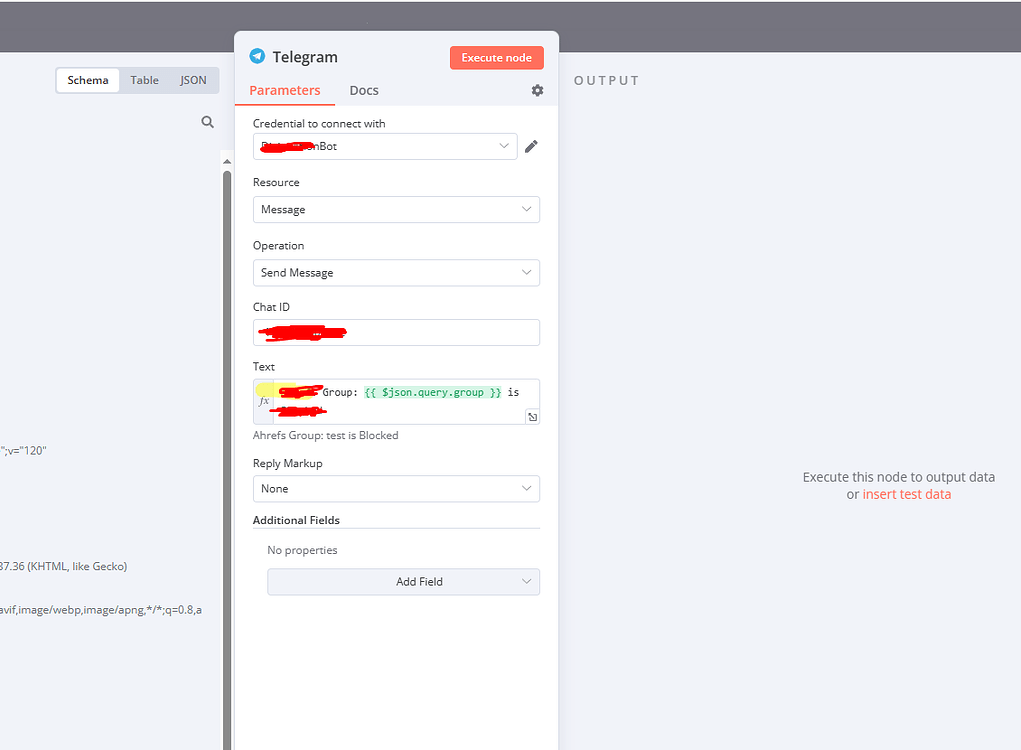
Task: Open the Resource dropdown showing Message
Action: click(396, 210)
